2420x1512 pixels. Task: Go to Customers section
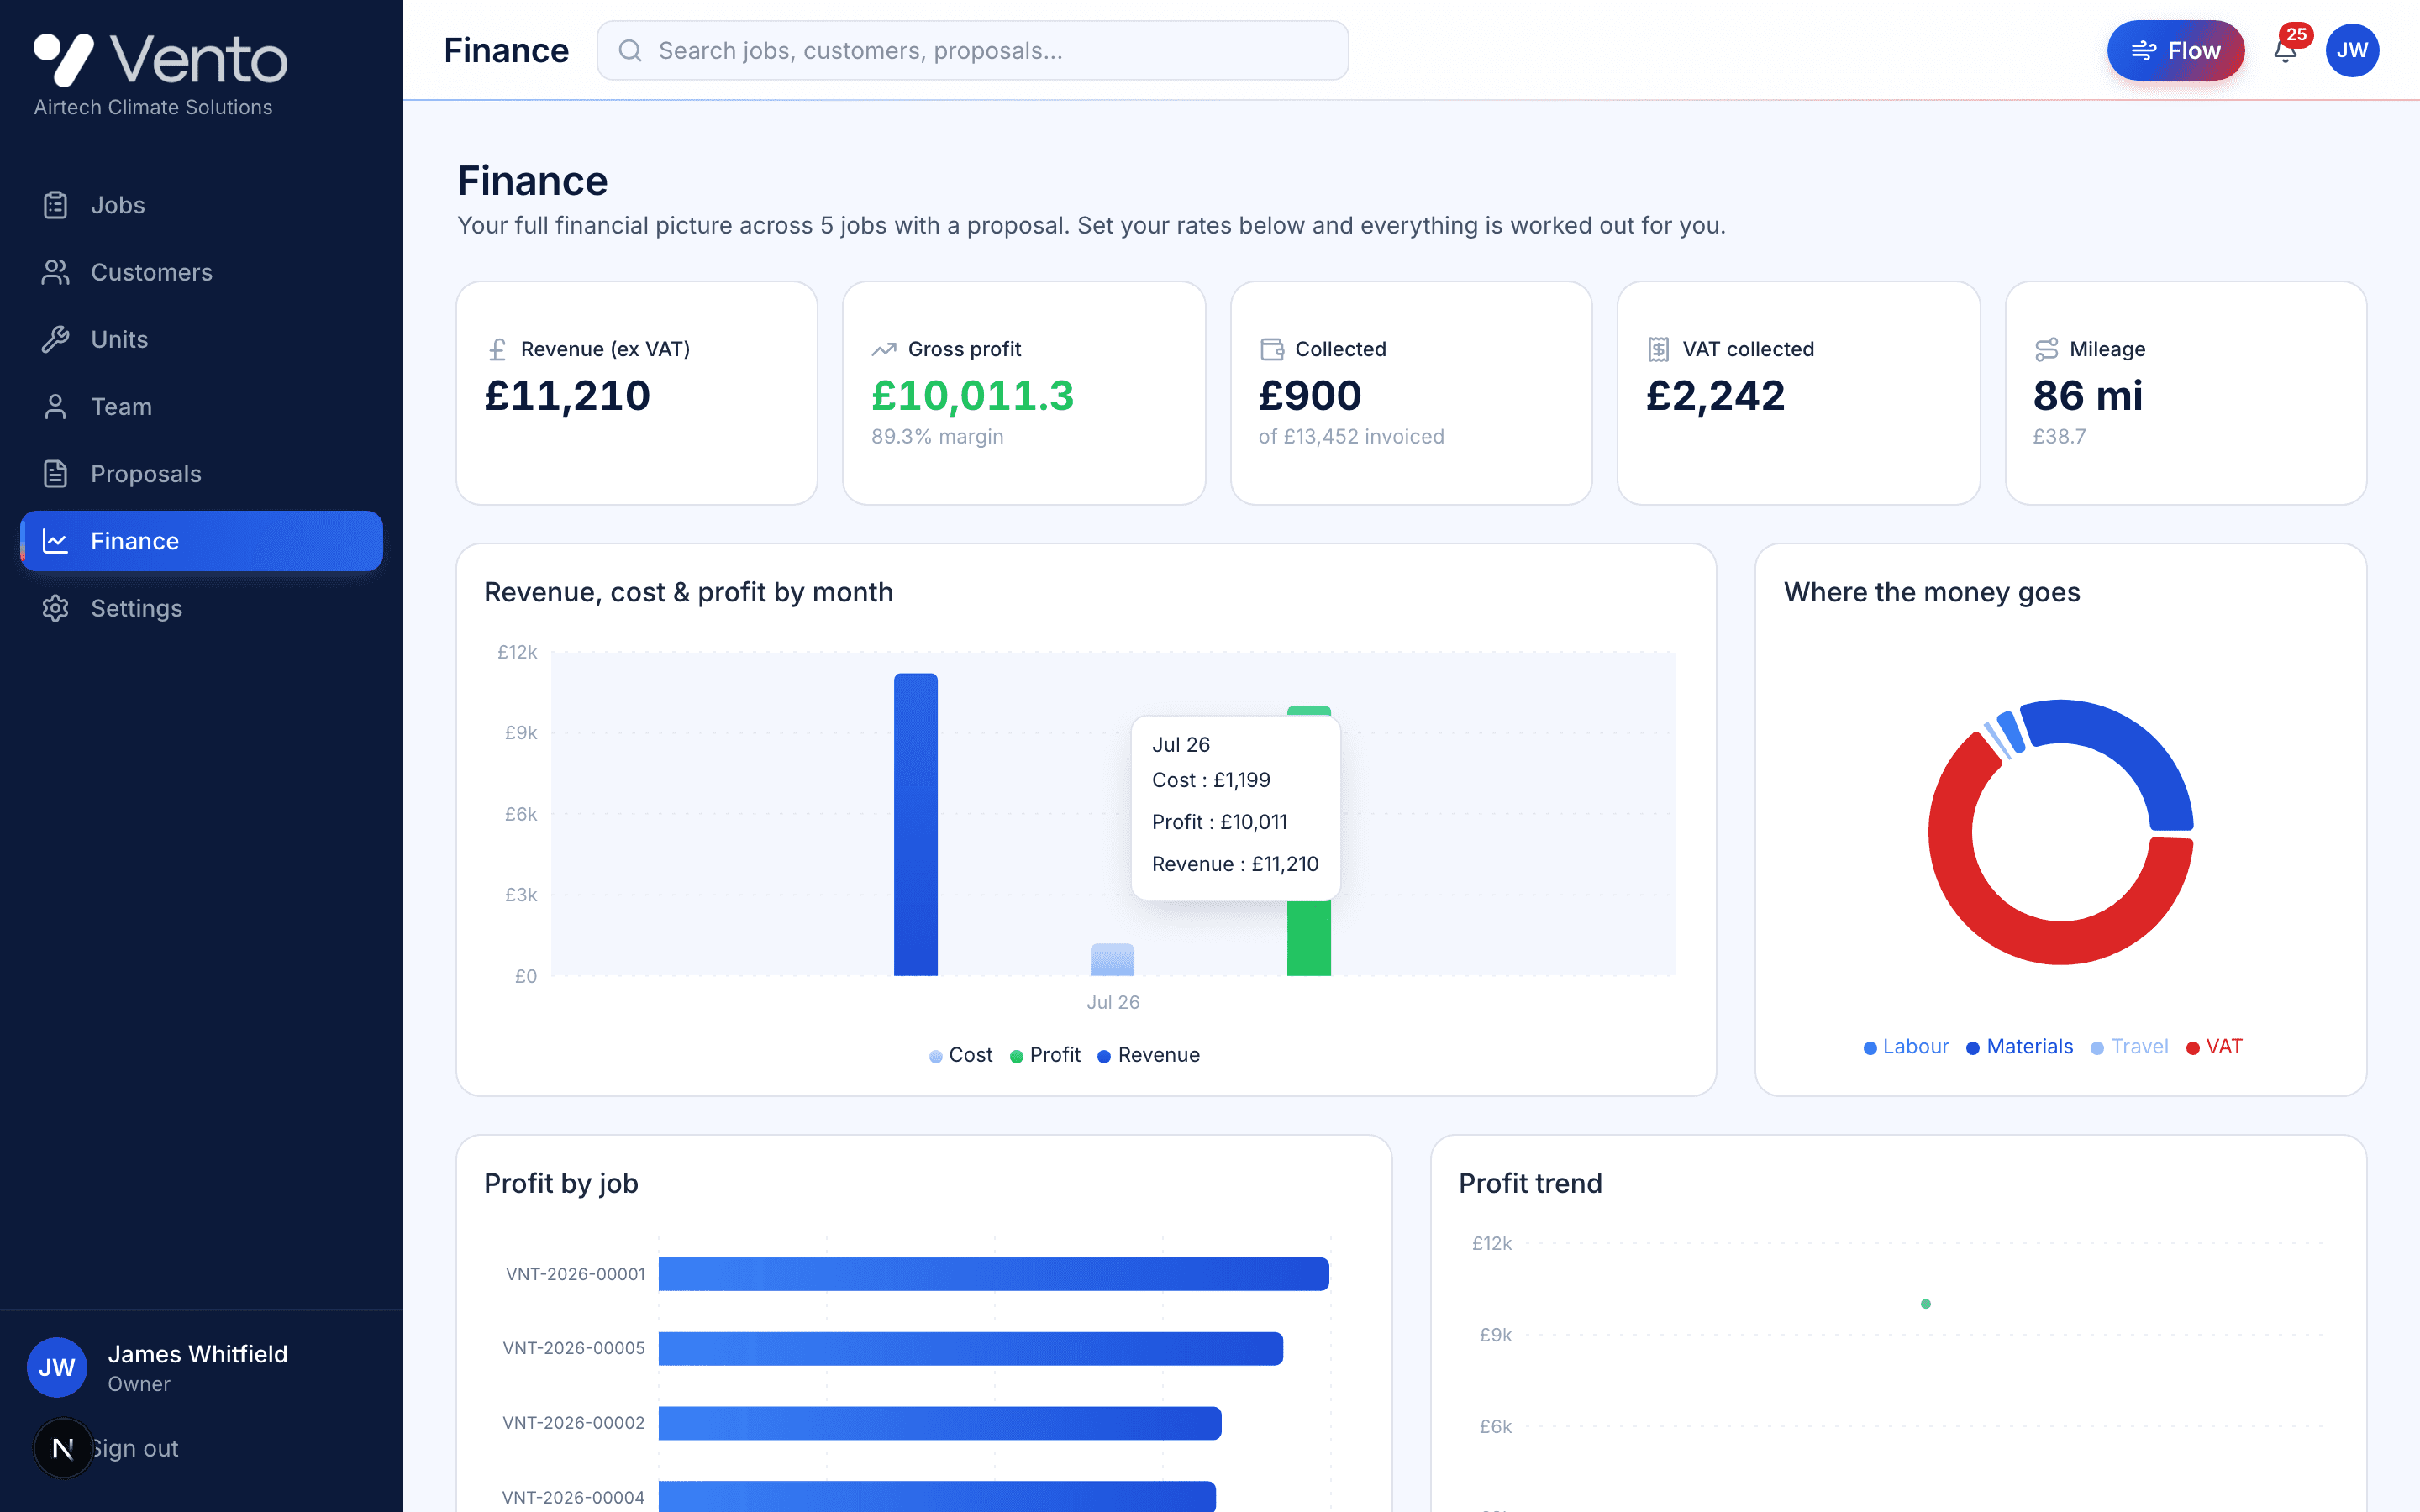tap(201, 272)
